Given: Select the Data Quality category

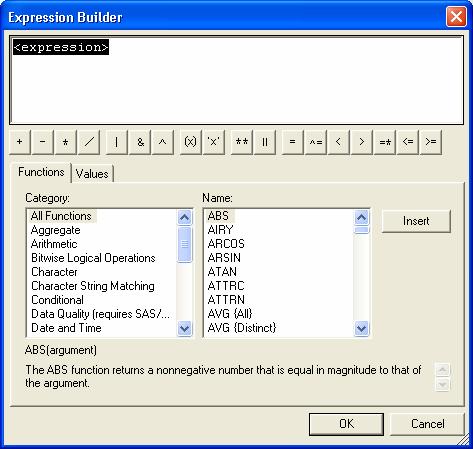Looking at the screenshot, I should click(x=101, y=314).
